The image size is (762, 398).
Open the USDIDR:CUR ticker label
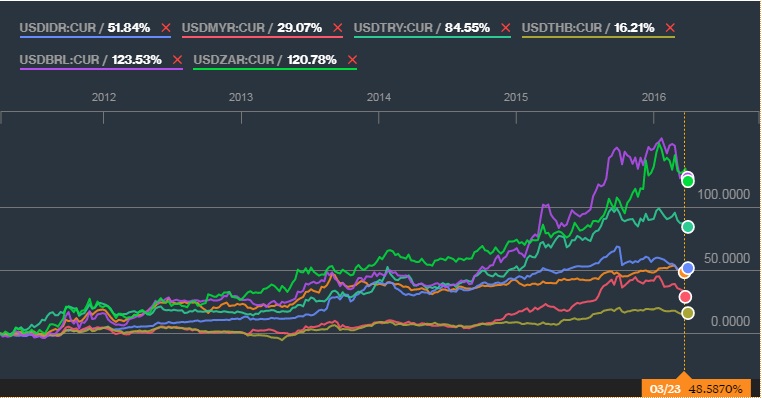[58, 28]
